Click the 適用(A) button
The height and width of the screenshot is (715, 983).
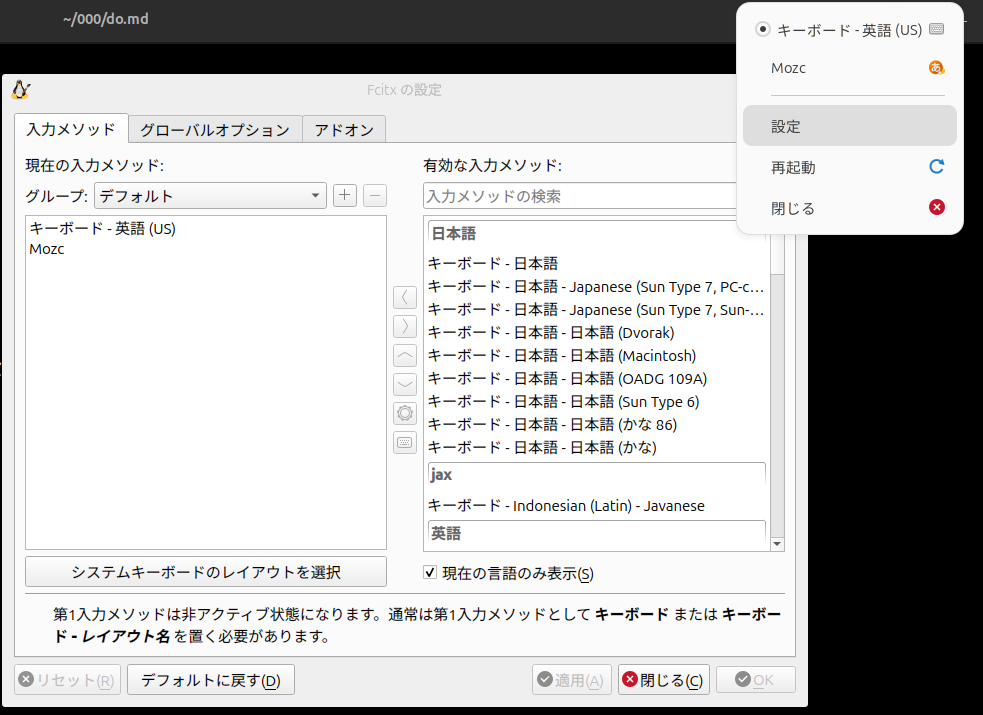(x=572, y=680)
